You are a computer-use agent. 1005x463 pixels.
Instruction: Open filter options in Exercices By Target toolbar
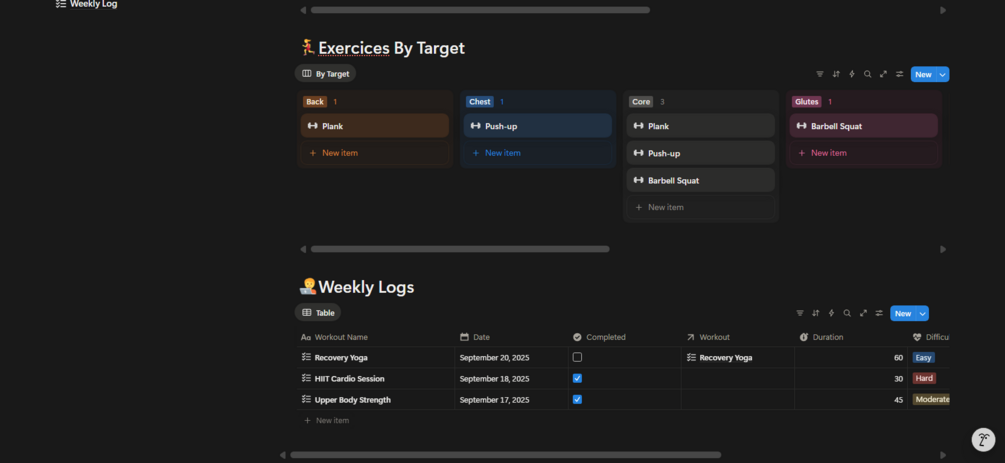pyautogui.click(x=820, y=74)
